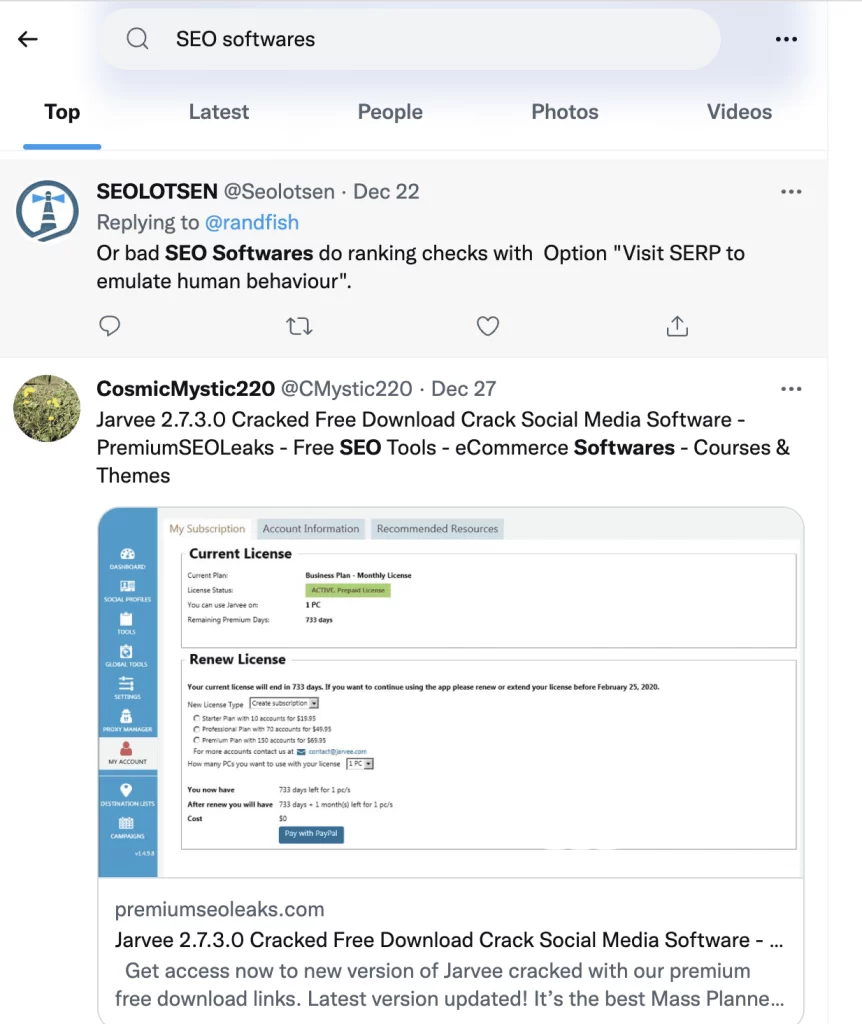Click the @randfish mention link
The width and height of the screenshot is (862, 1024).
coord(252,223)
